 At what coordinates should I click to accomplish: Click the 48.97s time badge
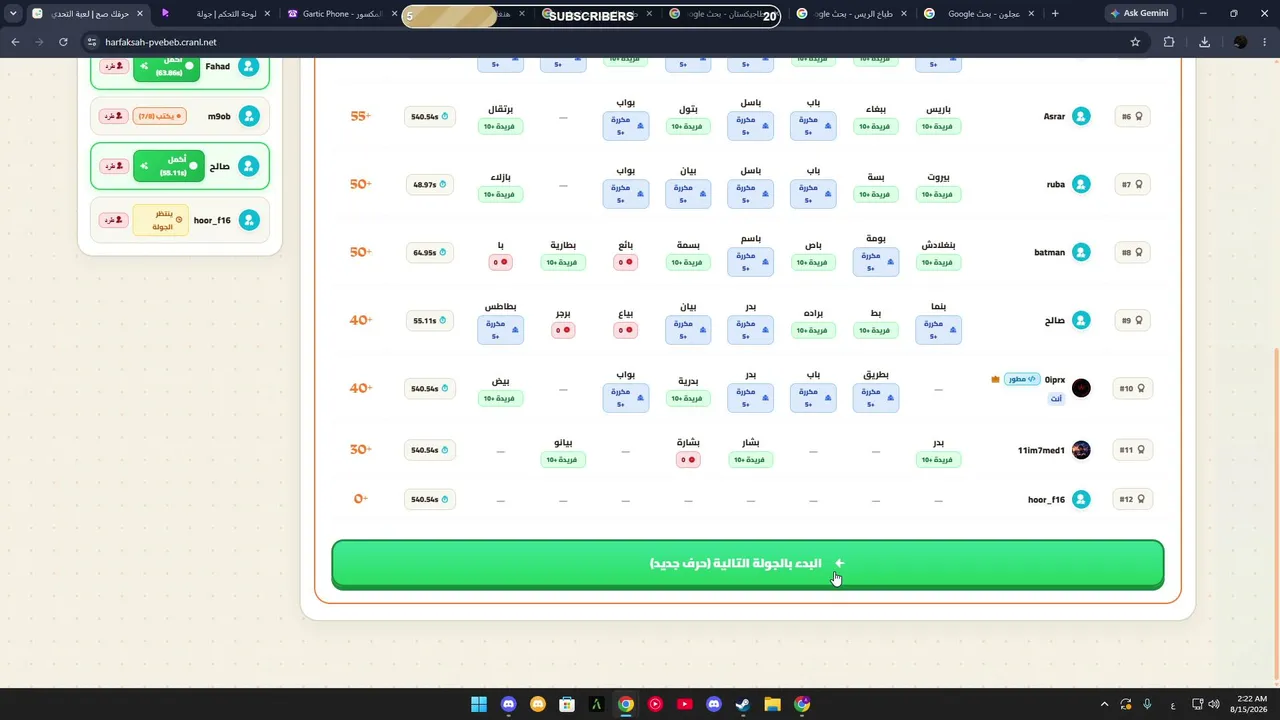tap(430, 185)
